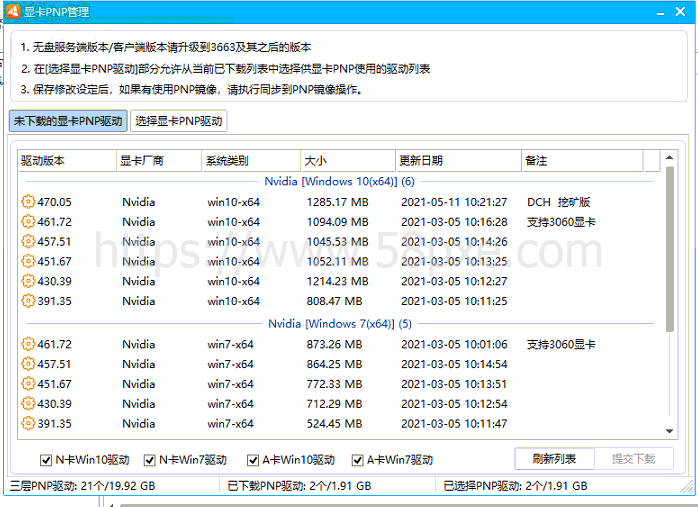
Task: Toggle the A卡Win7驱动 checkbox
Action: pyautogui.click(x=357, y=460)
